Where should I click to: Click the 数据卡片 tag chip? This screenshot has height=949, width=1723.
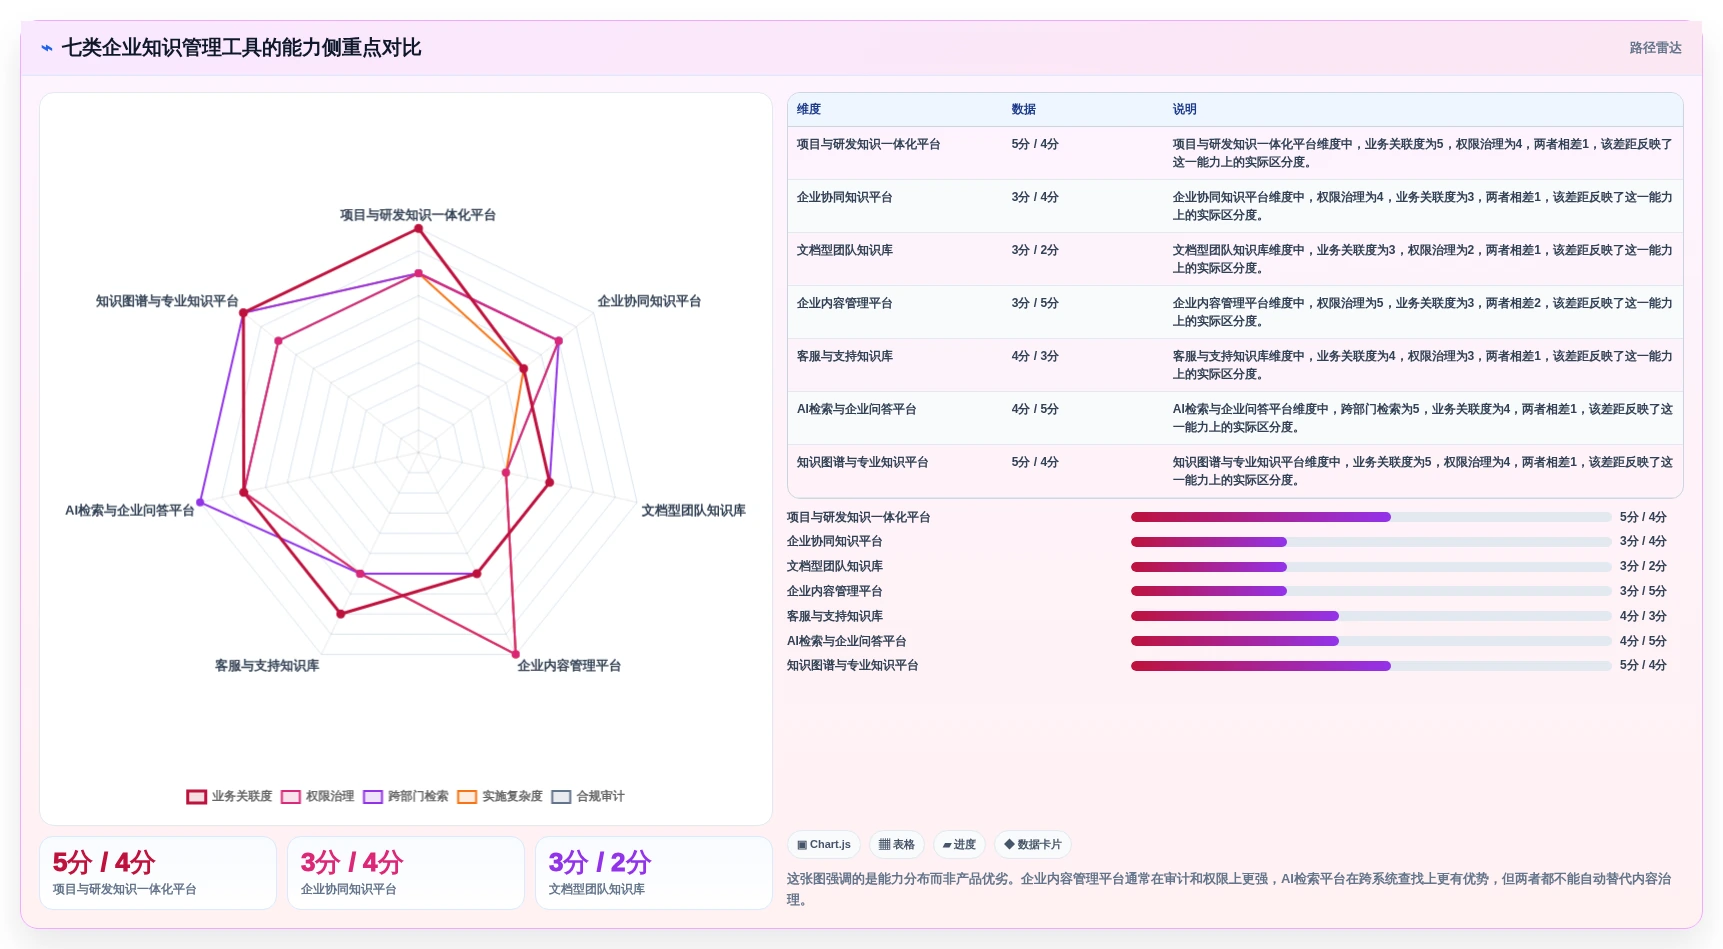coord(1033,845)
